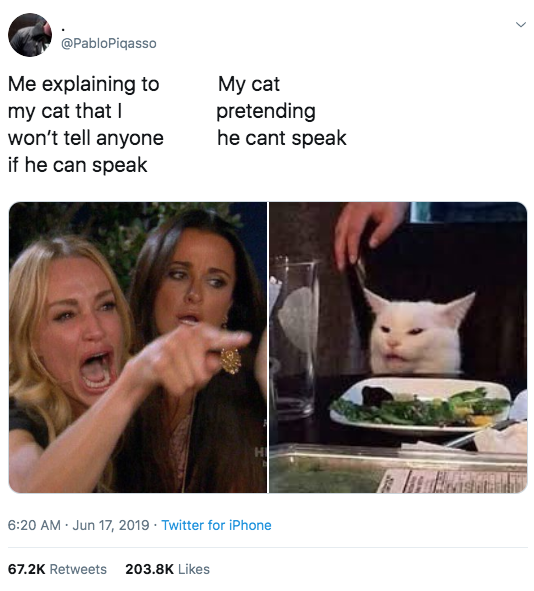Screen dimensions: 534x591
Task: Open the @PabloPiqasso handle link
Action: coord(109,43)
